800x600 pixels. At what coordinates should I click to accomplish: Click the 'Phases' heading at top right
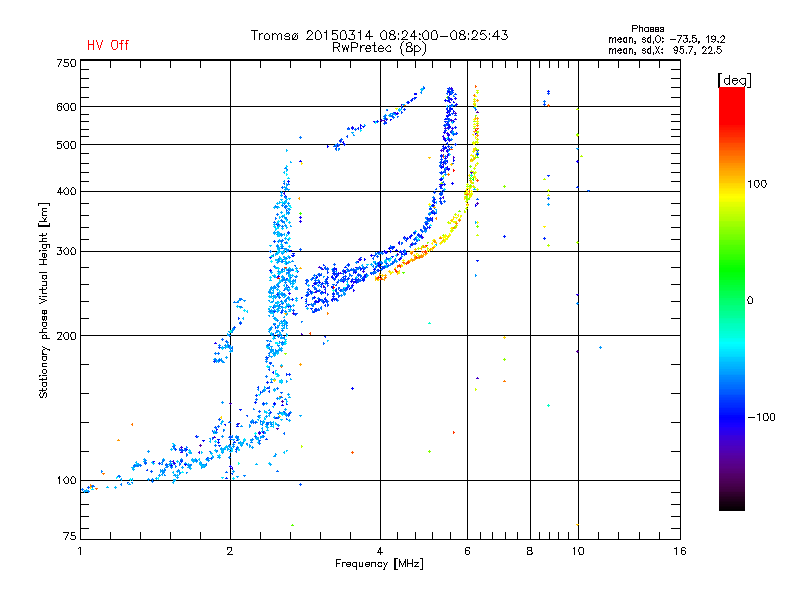[x=647, y=29]
